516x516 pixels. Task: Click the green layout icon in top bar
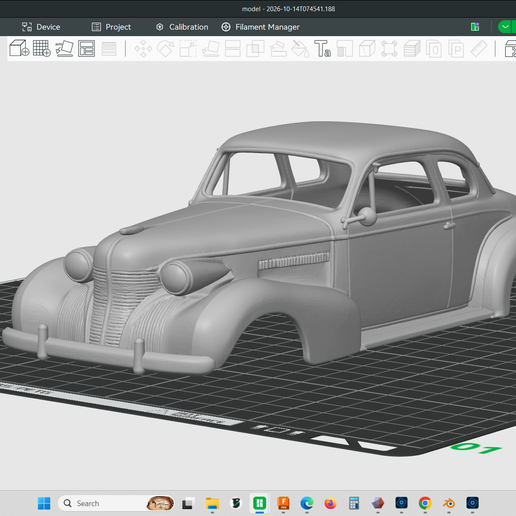[x=475, y=27]
